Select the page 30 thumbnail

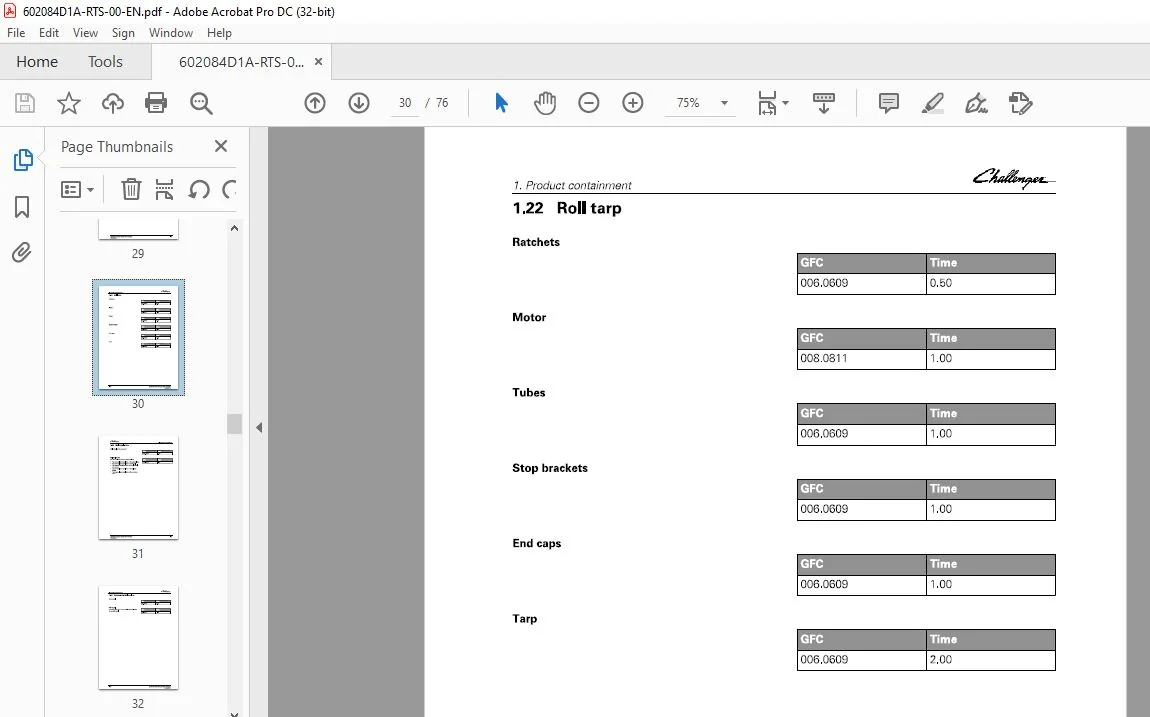click(139, 337)
